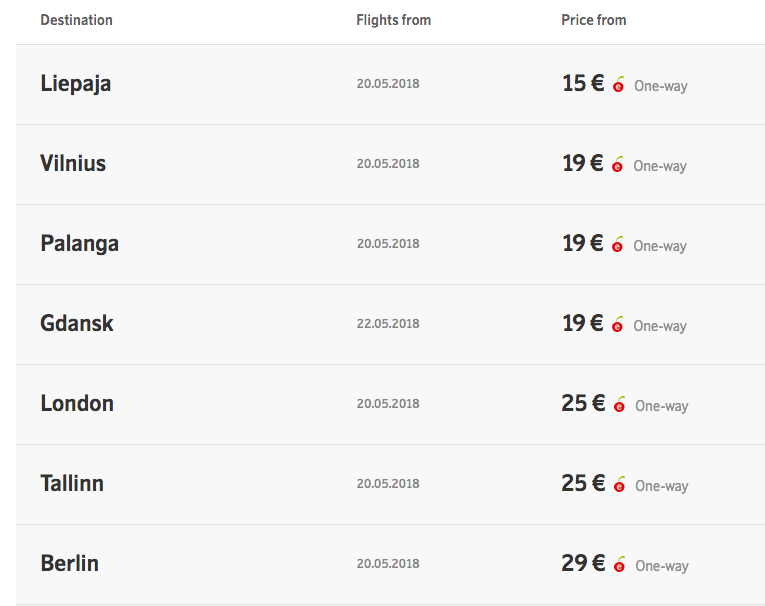Select the London destination

click(x=77, y=404)
